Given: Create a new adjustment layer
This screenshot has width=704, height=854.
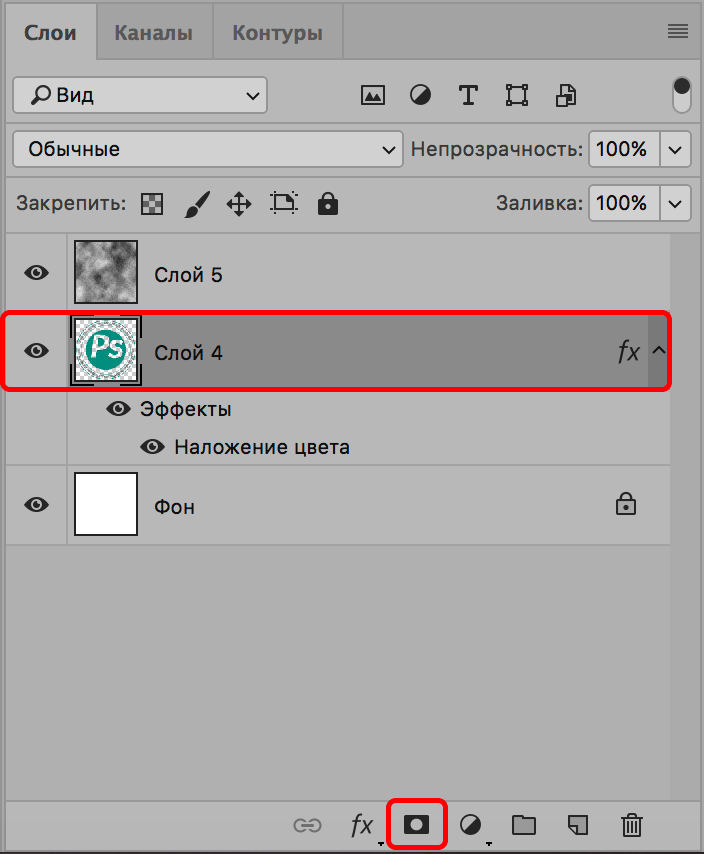Looking at the screenshot, I should (x=471, y=825).
